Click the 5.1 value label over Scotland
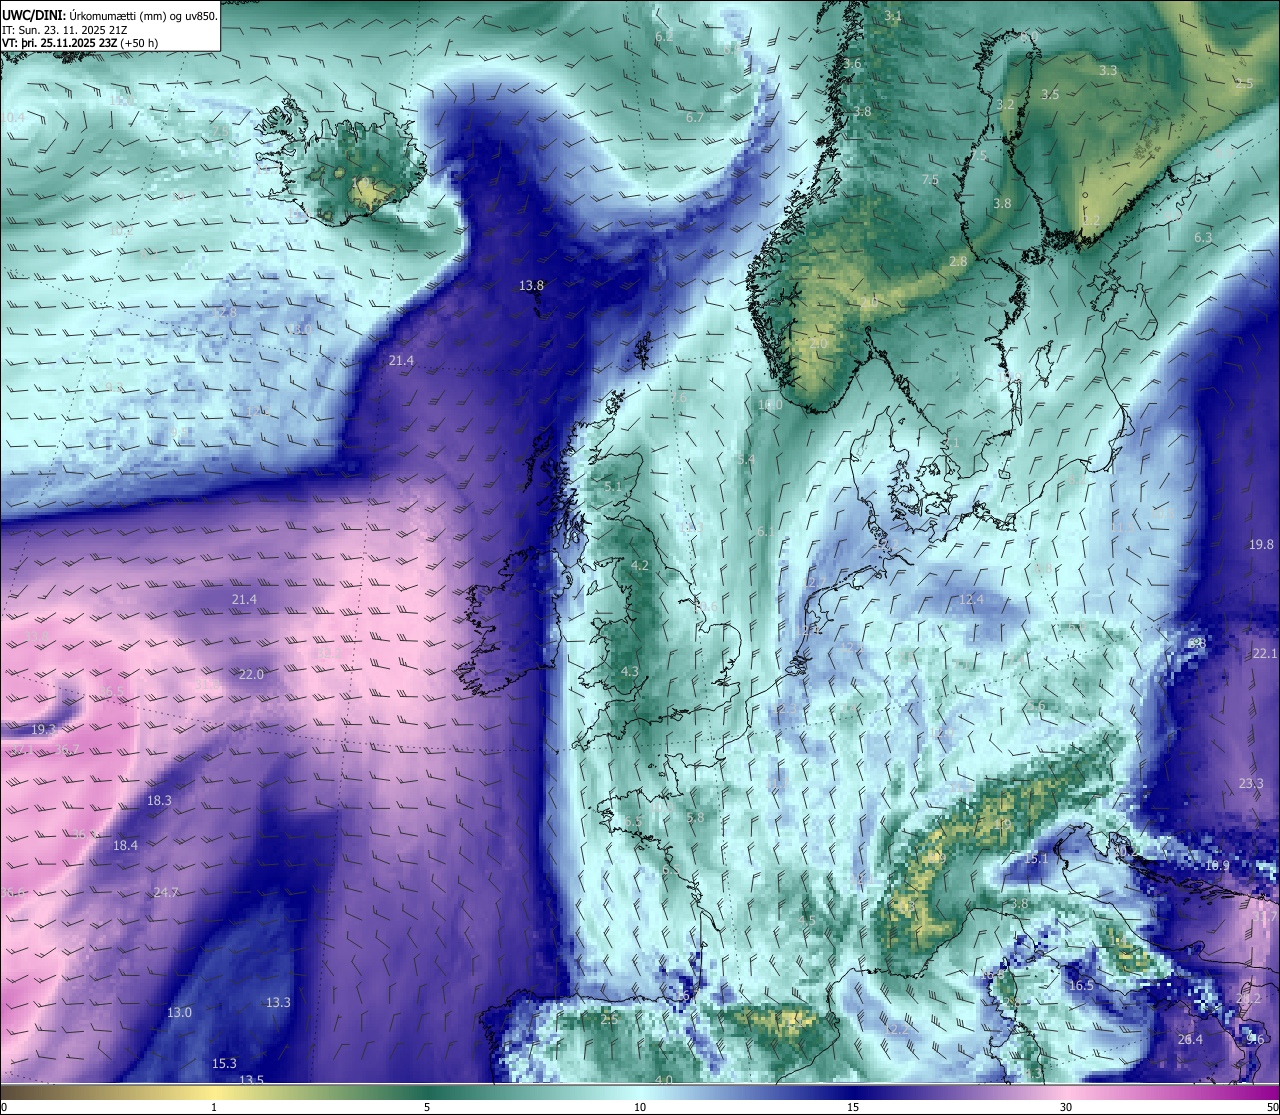1280x1115 pixels. tap(613, 486)
